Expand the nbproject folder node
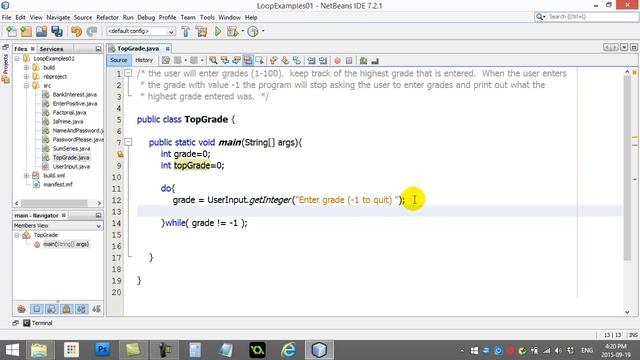Screen dimensions: 640x360 pos(26,76)
